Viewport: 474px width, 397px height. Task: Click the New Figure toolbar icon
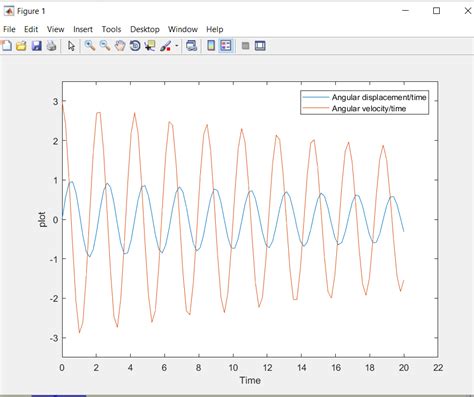(7, 46)
